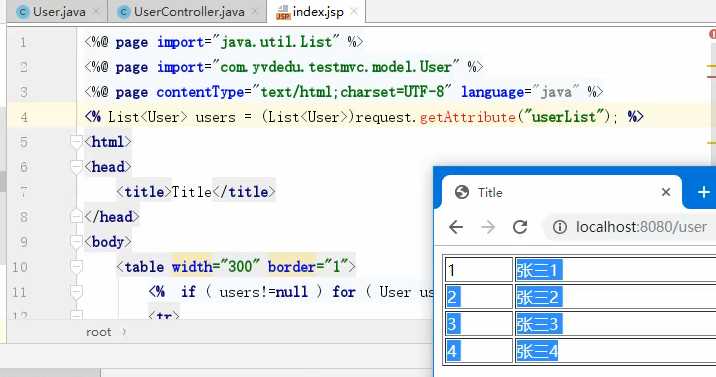The image size is (716, 377).
Task: Click line number 4 in the gutter
Action: coord(24,117)
